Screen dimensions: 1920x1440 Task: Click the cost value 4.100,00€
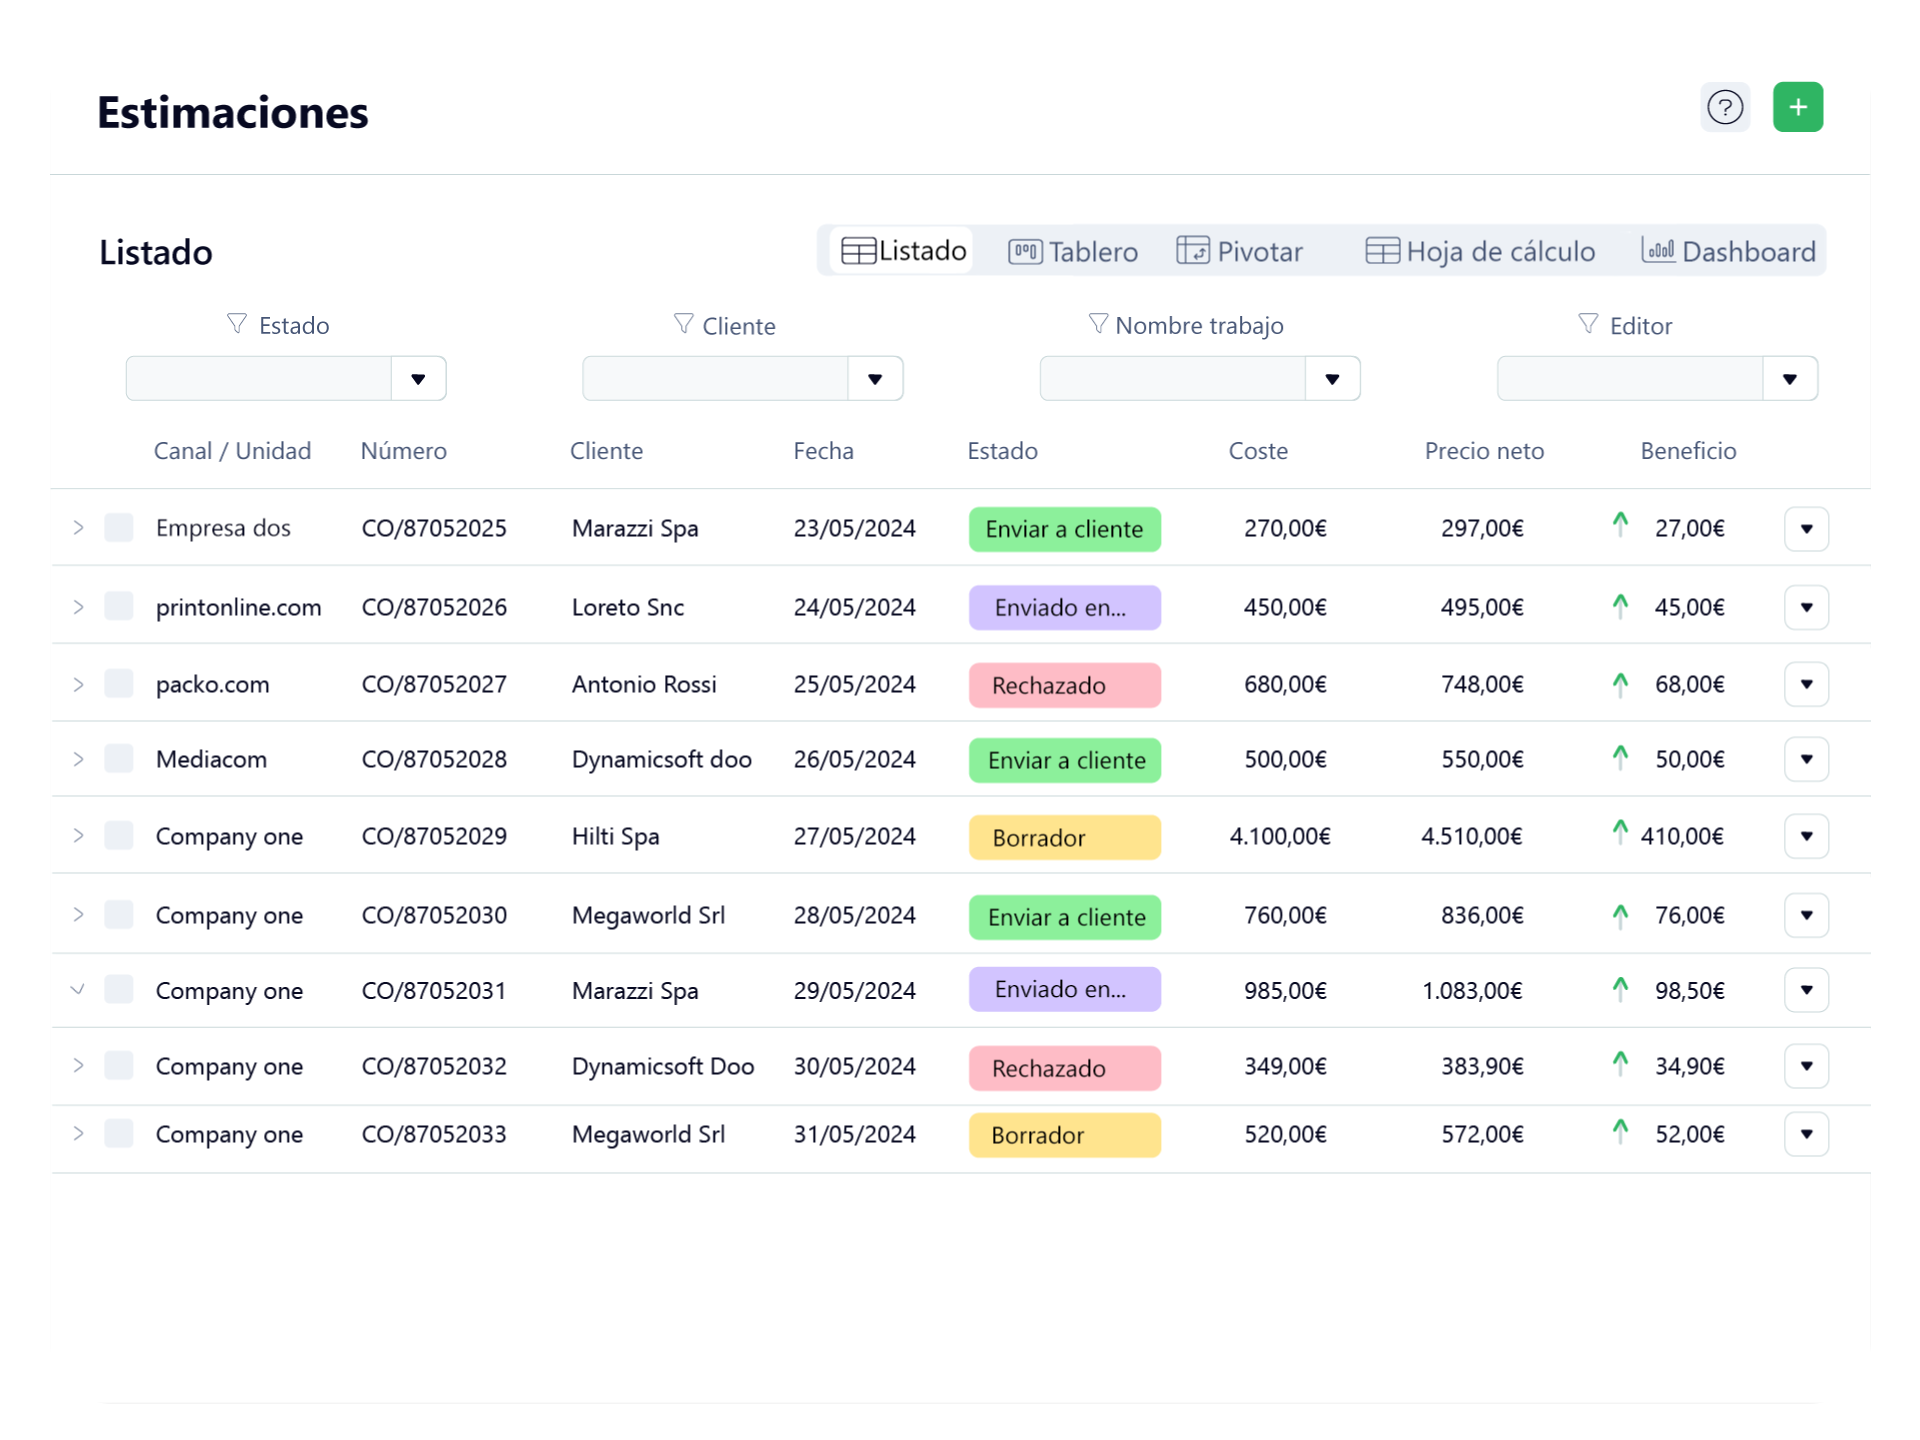1280,836
